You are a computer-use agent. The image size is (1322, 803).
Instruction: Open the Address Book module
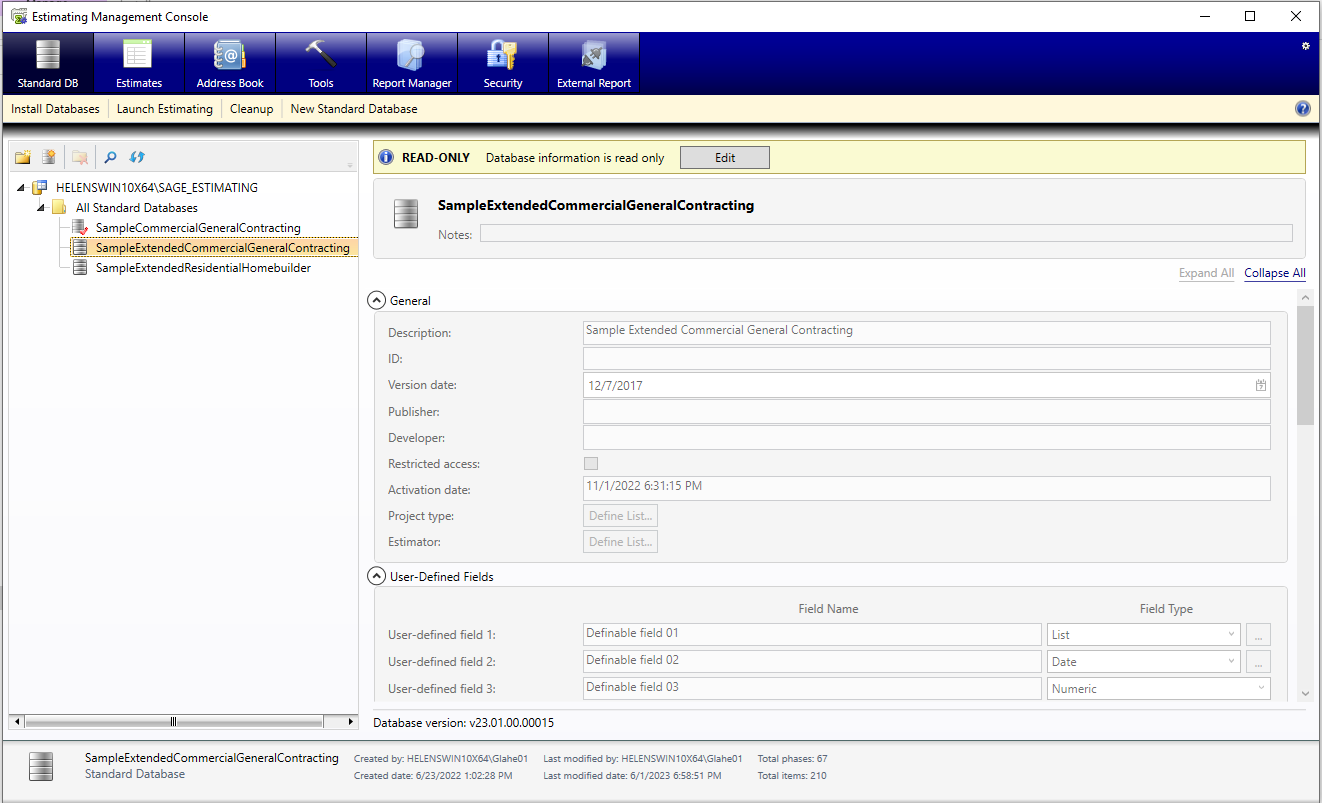[230, 63]
